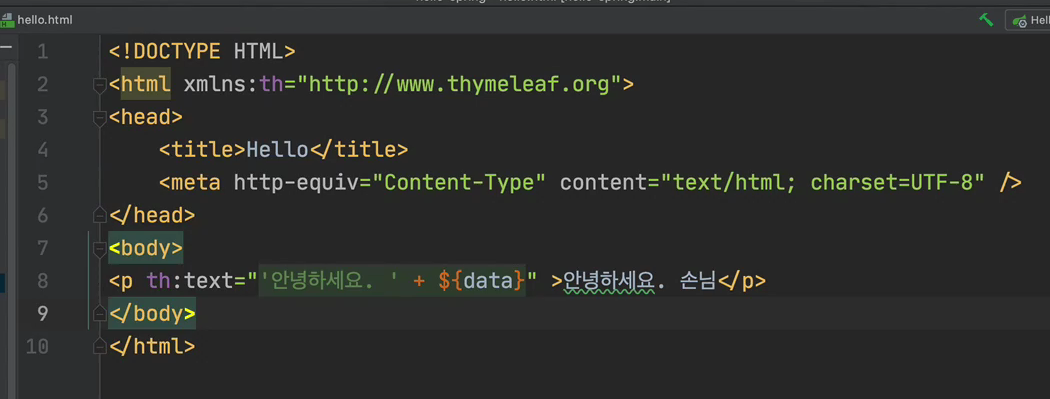Viewport: 1050px width, 399px height.
Task: Place the cursor in the <!DOCTYPE HTML> declaration
Action: tap(202, 52)
